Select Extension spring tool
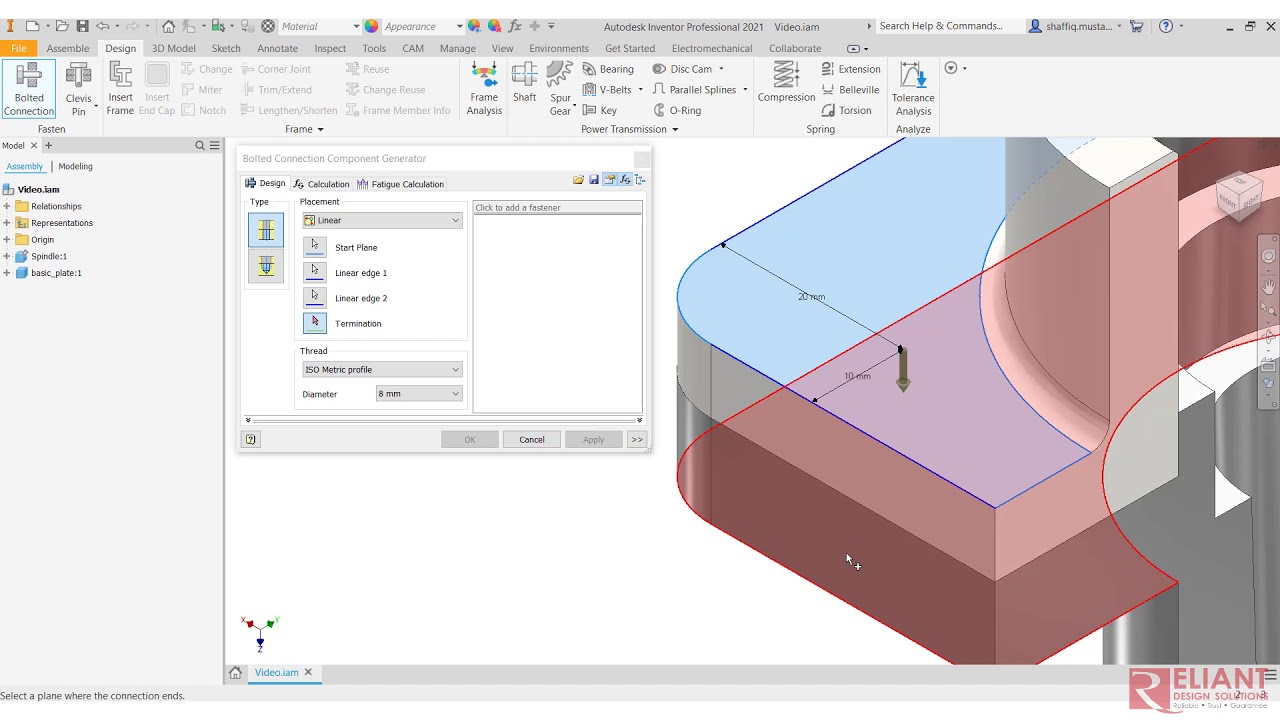 pyautogui.click(x=851, y=69)
